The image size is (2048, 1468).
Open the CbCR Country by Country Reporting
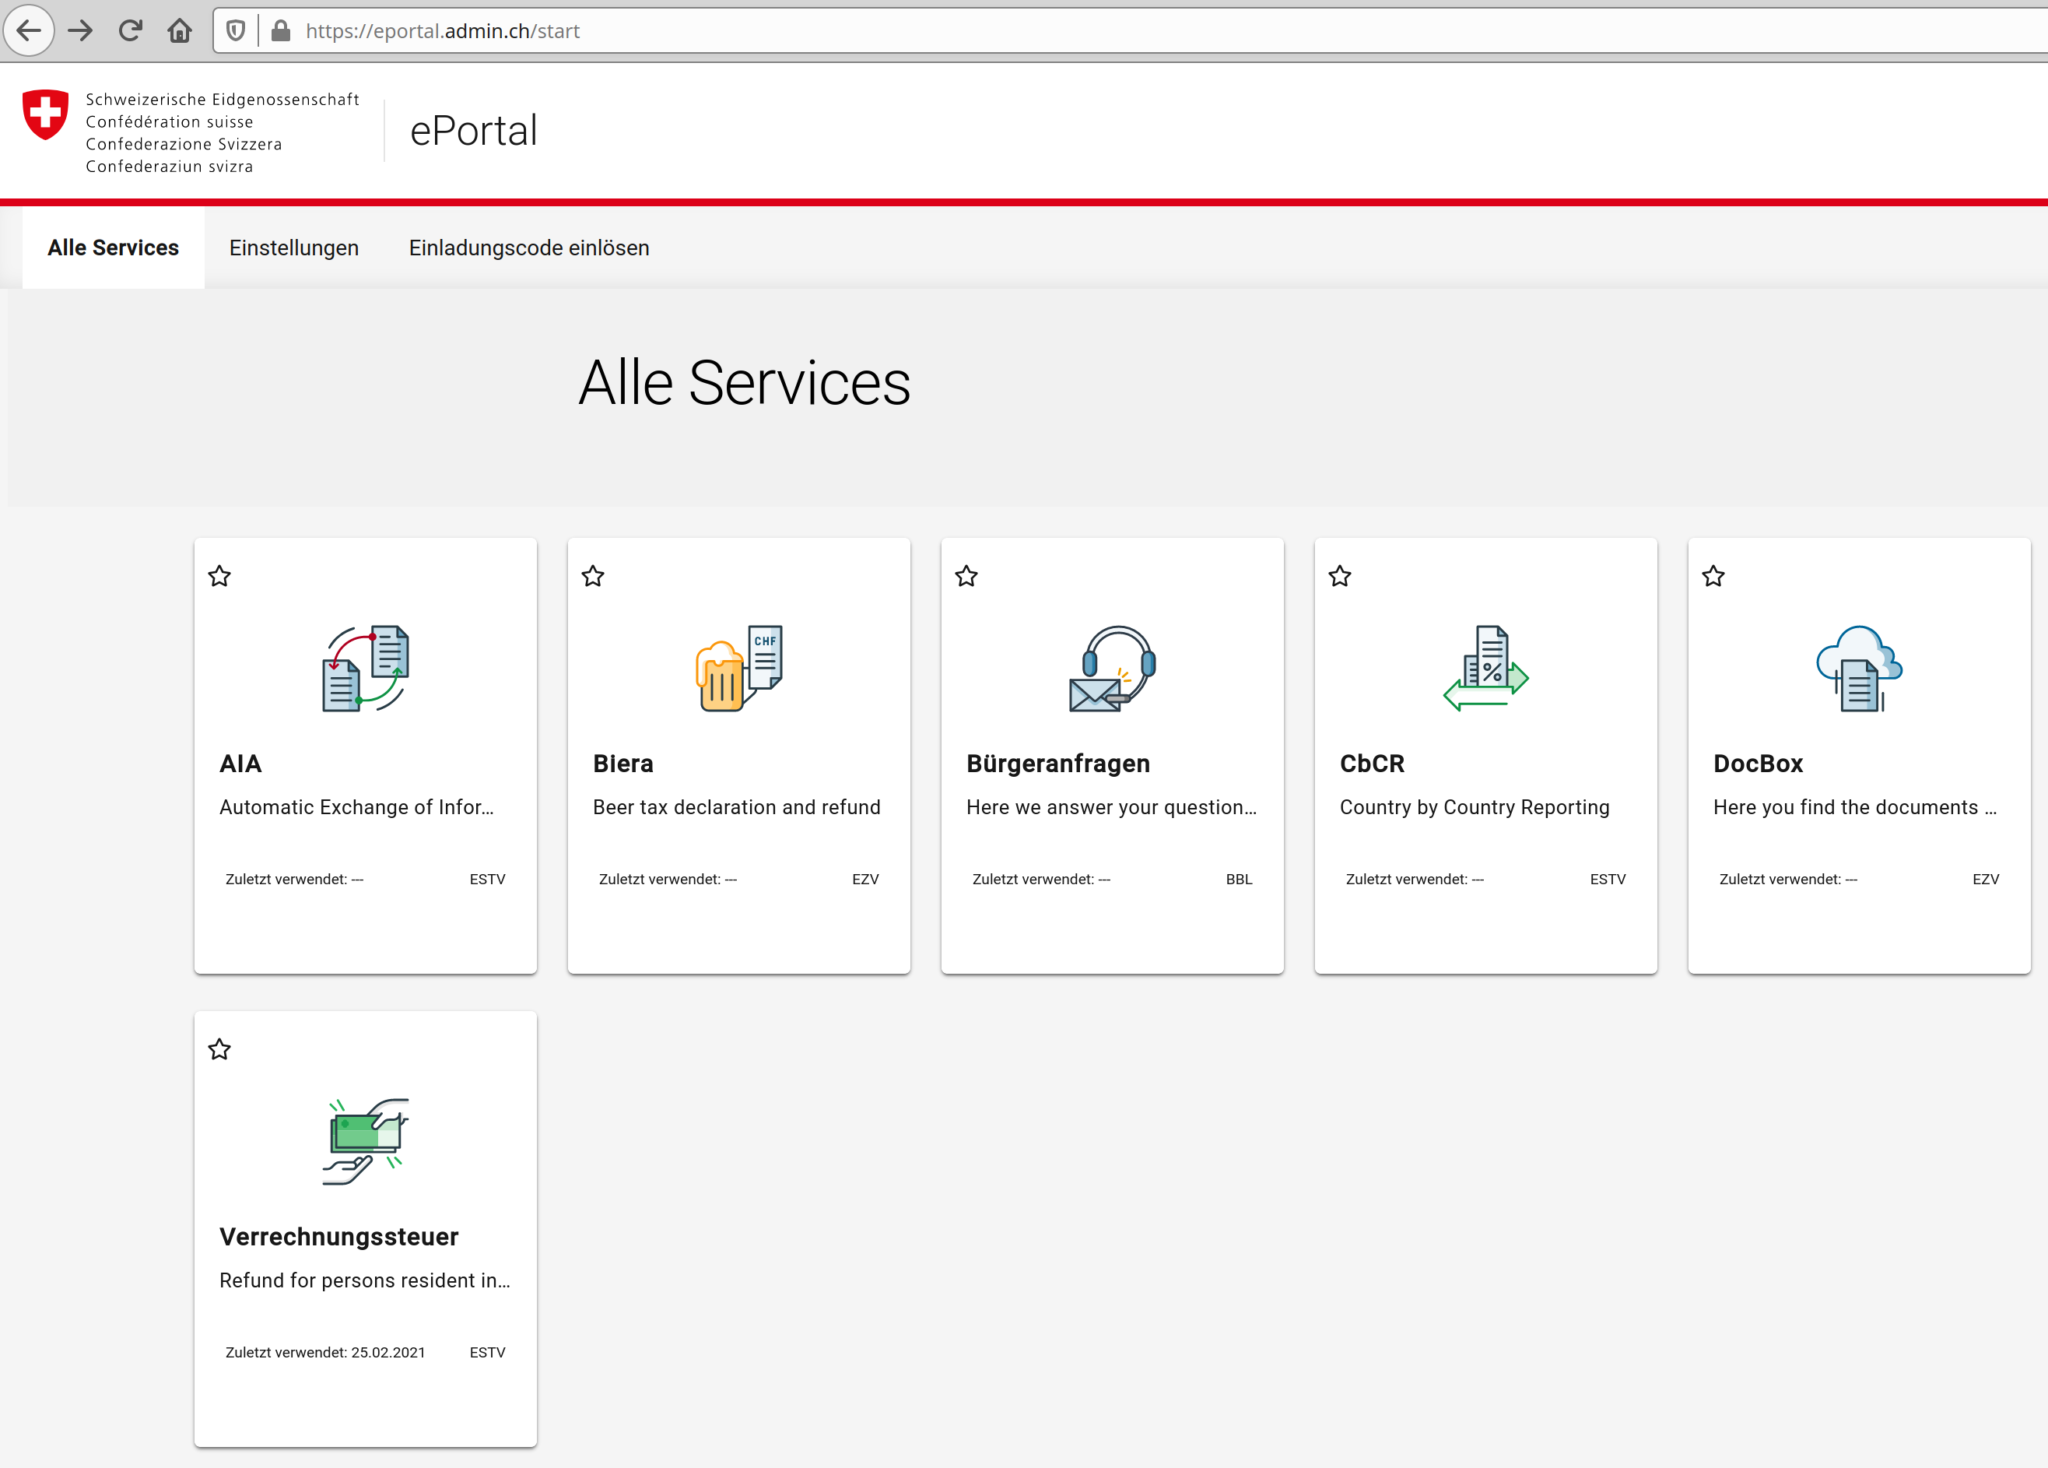[1474, 807]
